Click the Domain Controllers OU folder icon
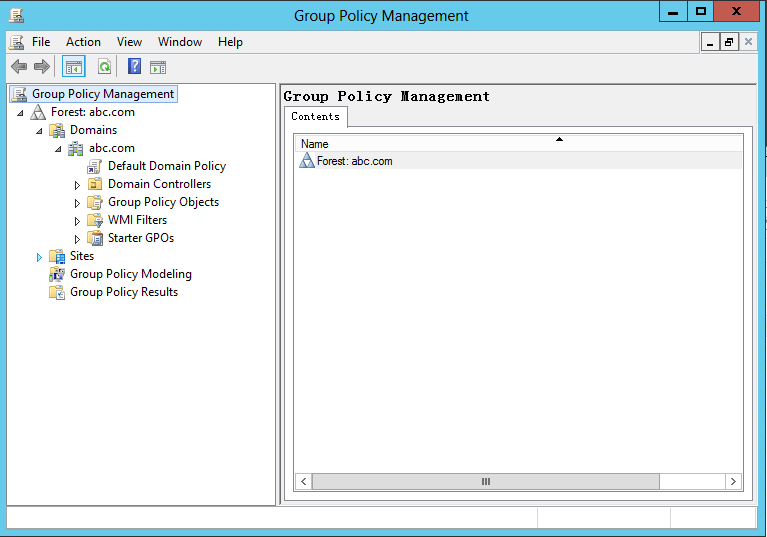The width and height of the screenshot is (767, 537). click(94, 184)
